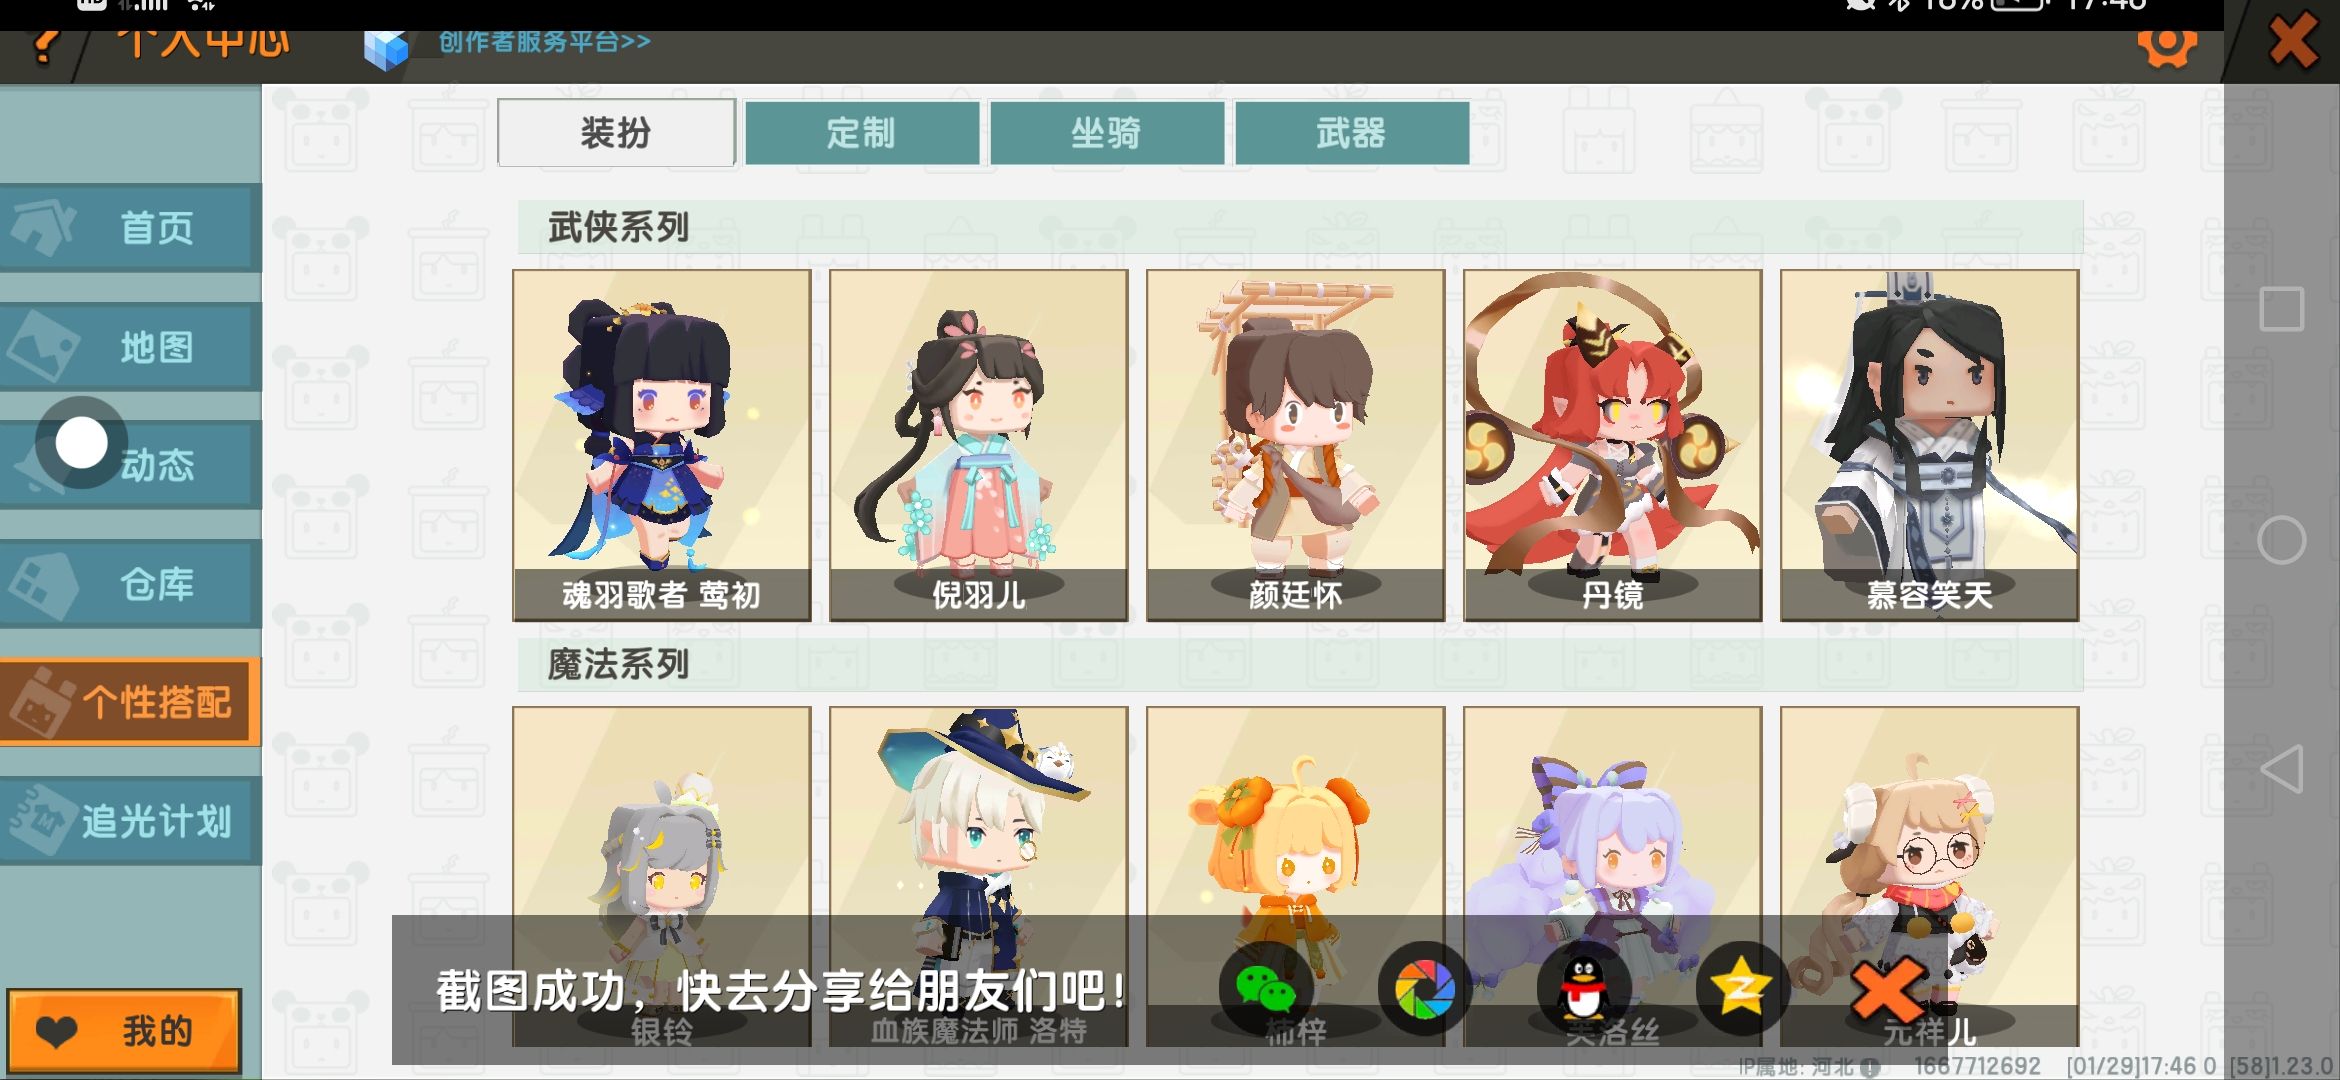Share screenshot via QQ penguin icon

(x=1583, y=988)
